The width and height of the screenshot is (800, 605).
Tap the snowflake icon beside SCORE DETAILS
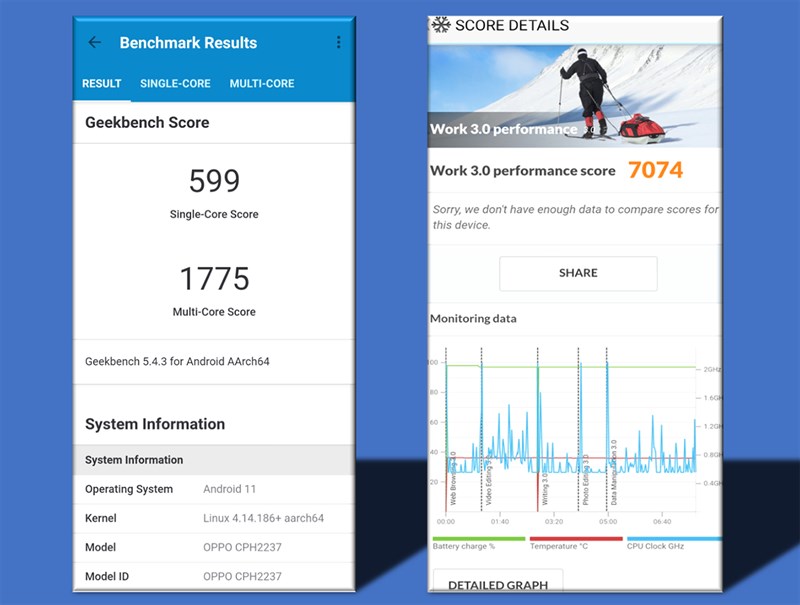point(441,25)
